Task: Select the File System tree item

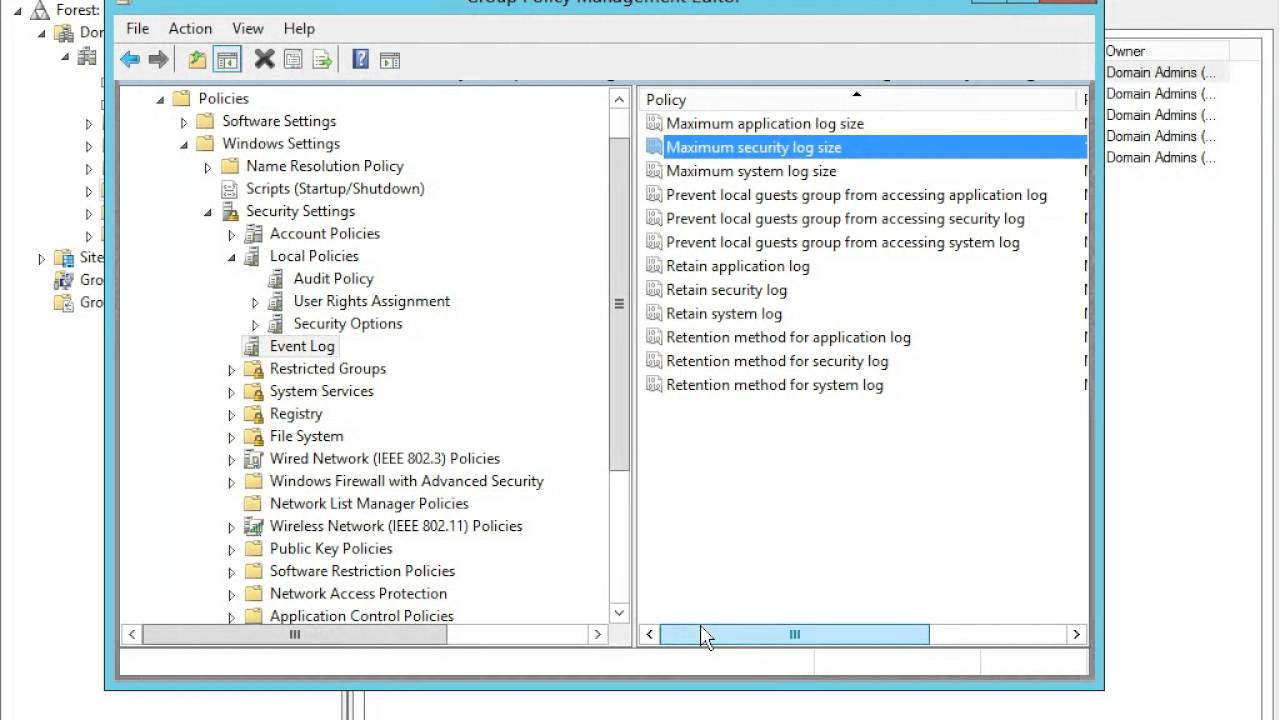Action: click(306, 436)
